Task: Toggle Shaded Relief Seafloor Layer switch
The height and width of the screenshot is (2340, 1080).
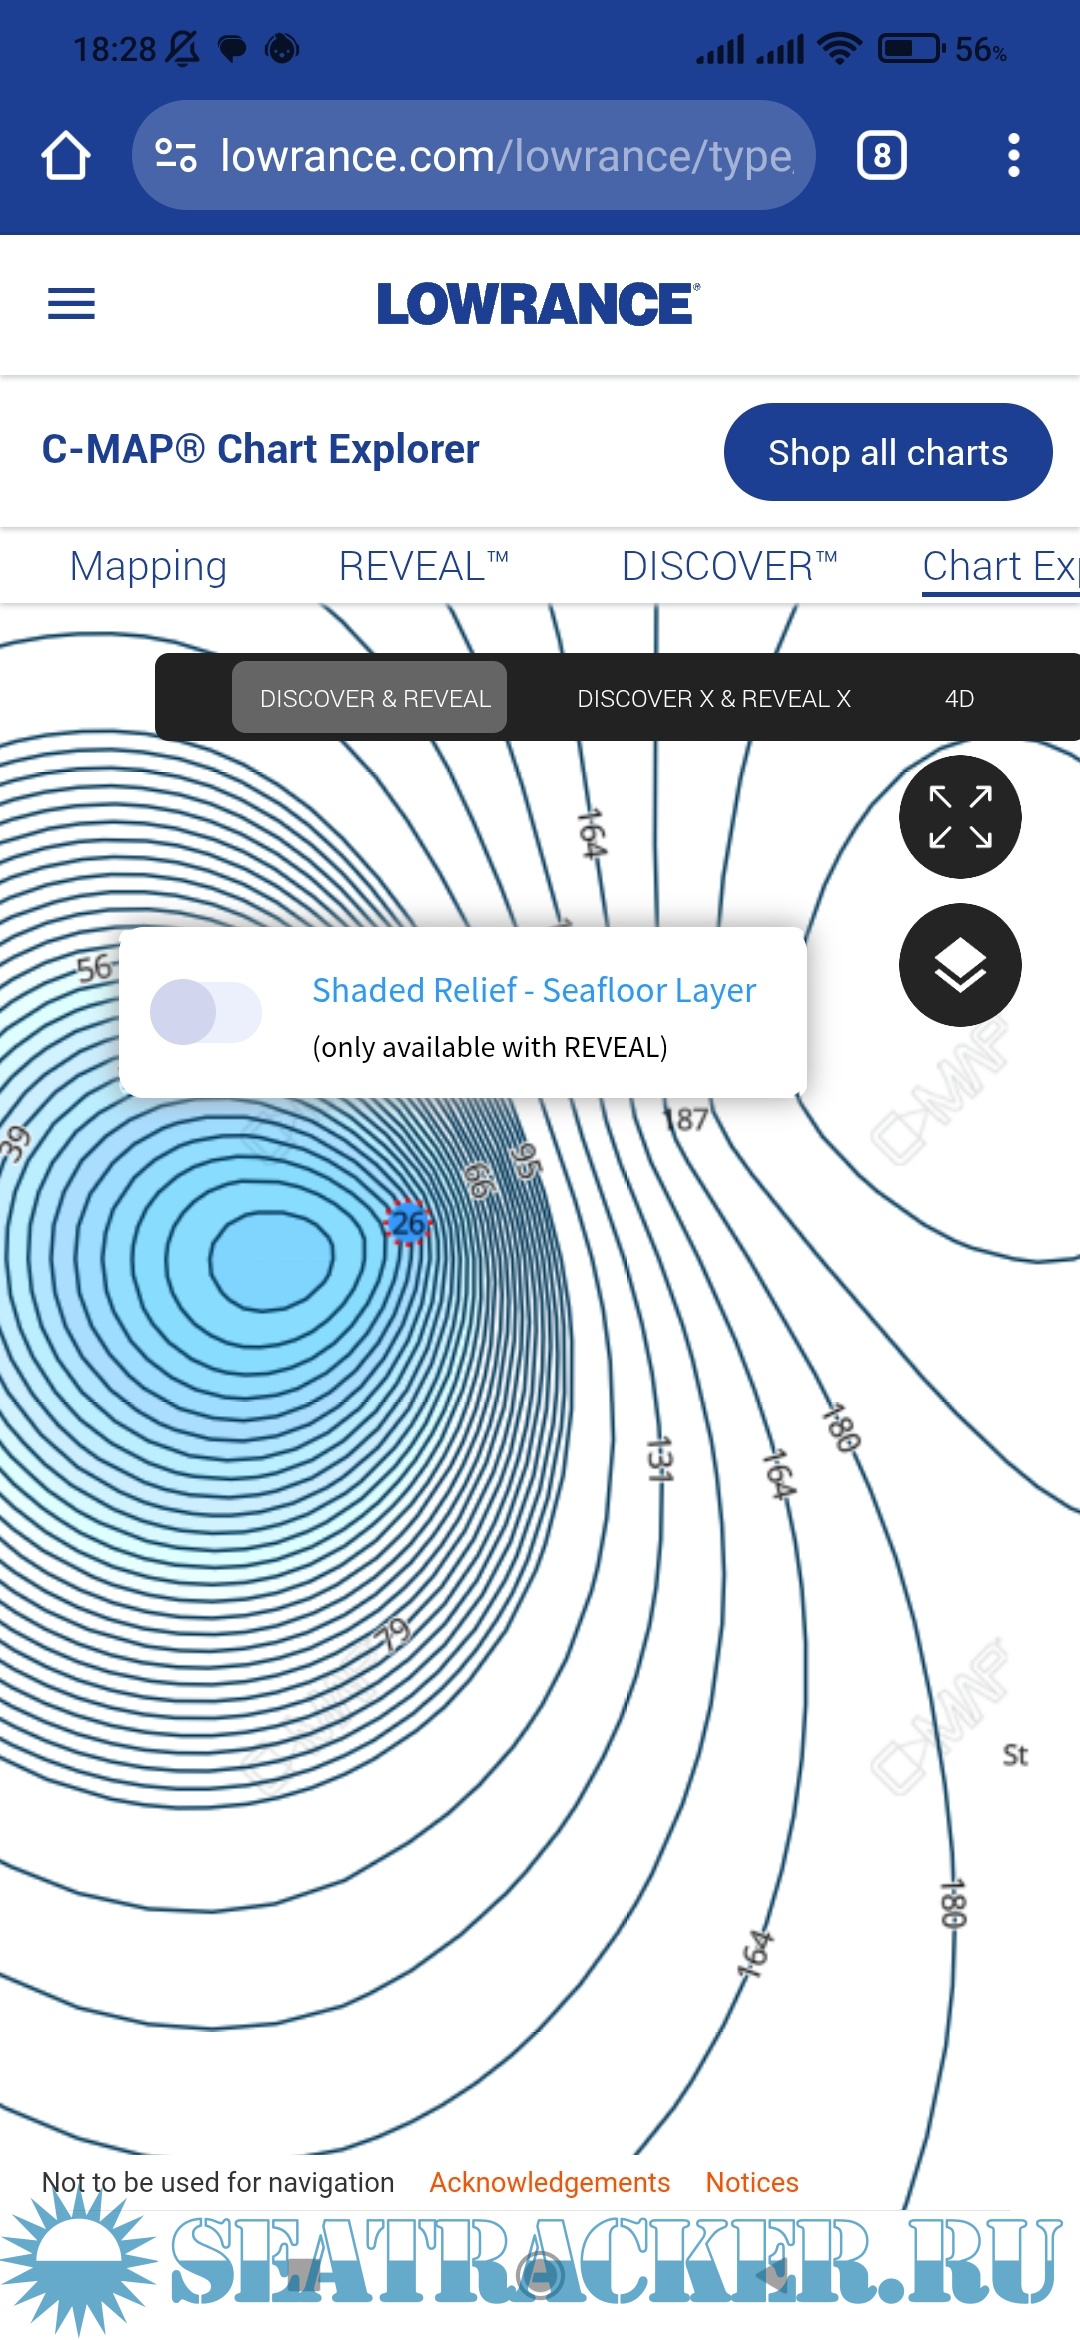Action: 206,1012
